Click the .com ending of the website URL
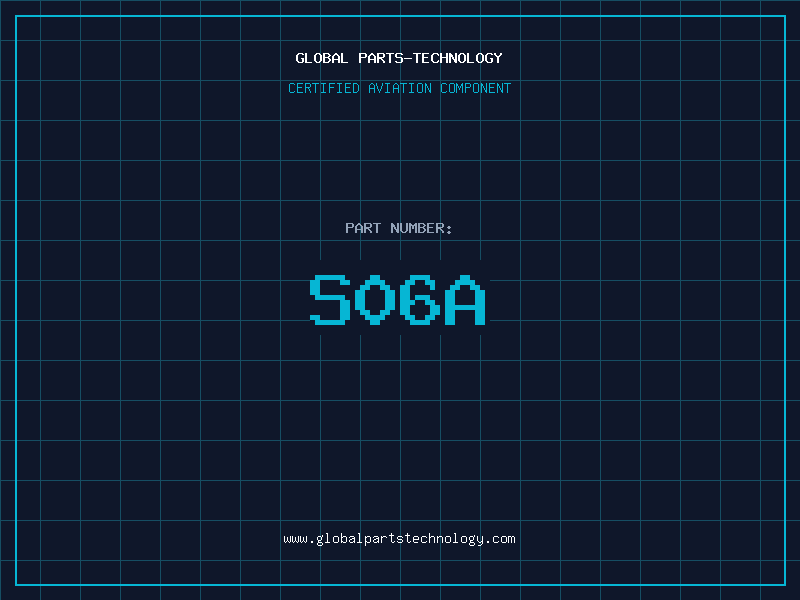 (x=502, y=539)
